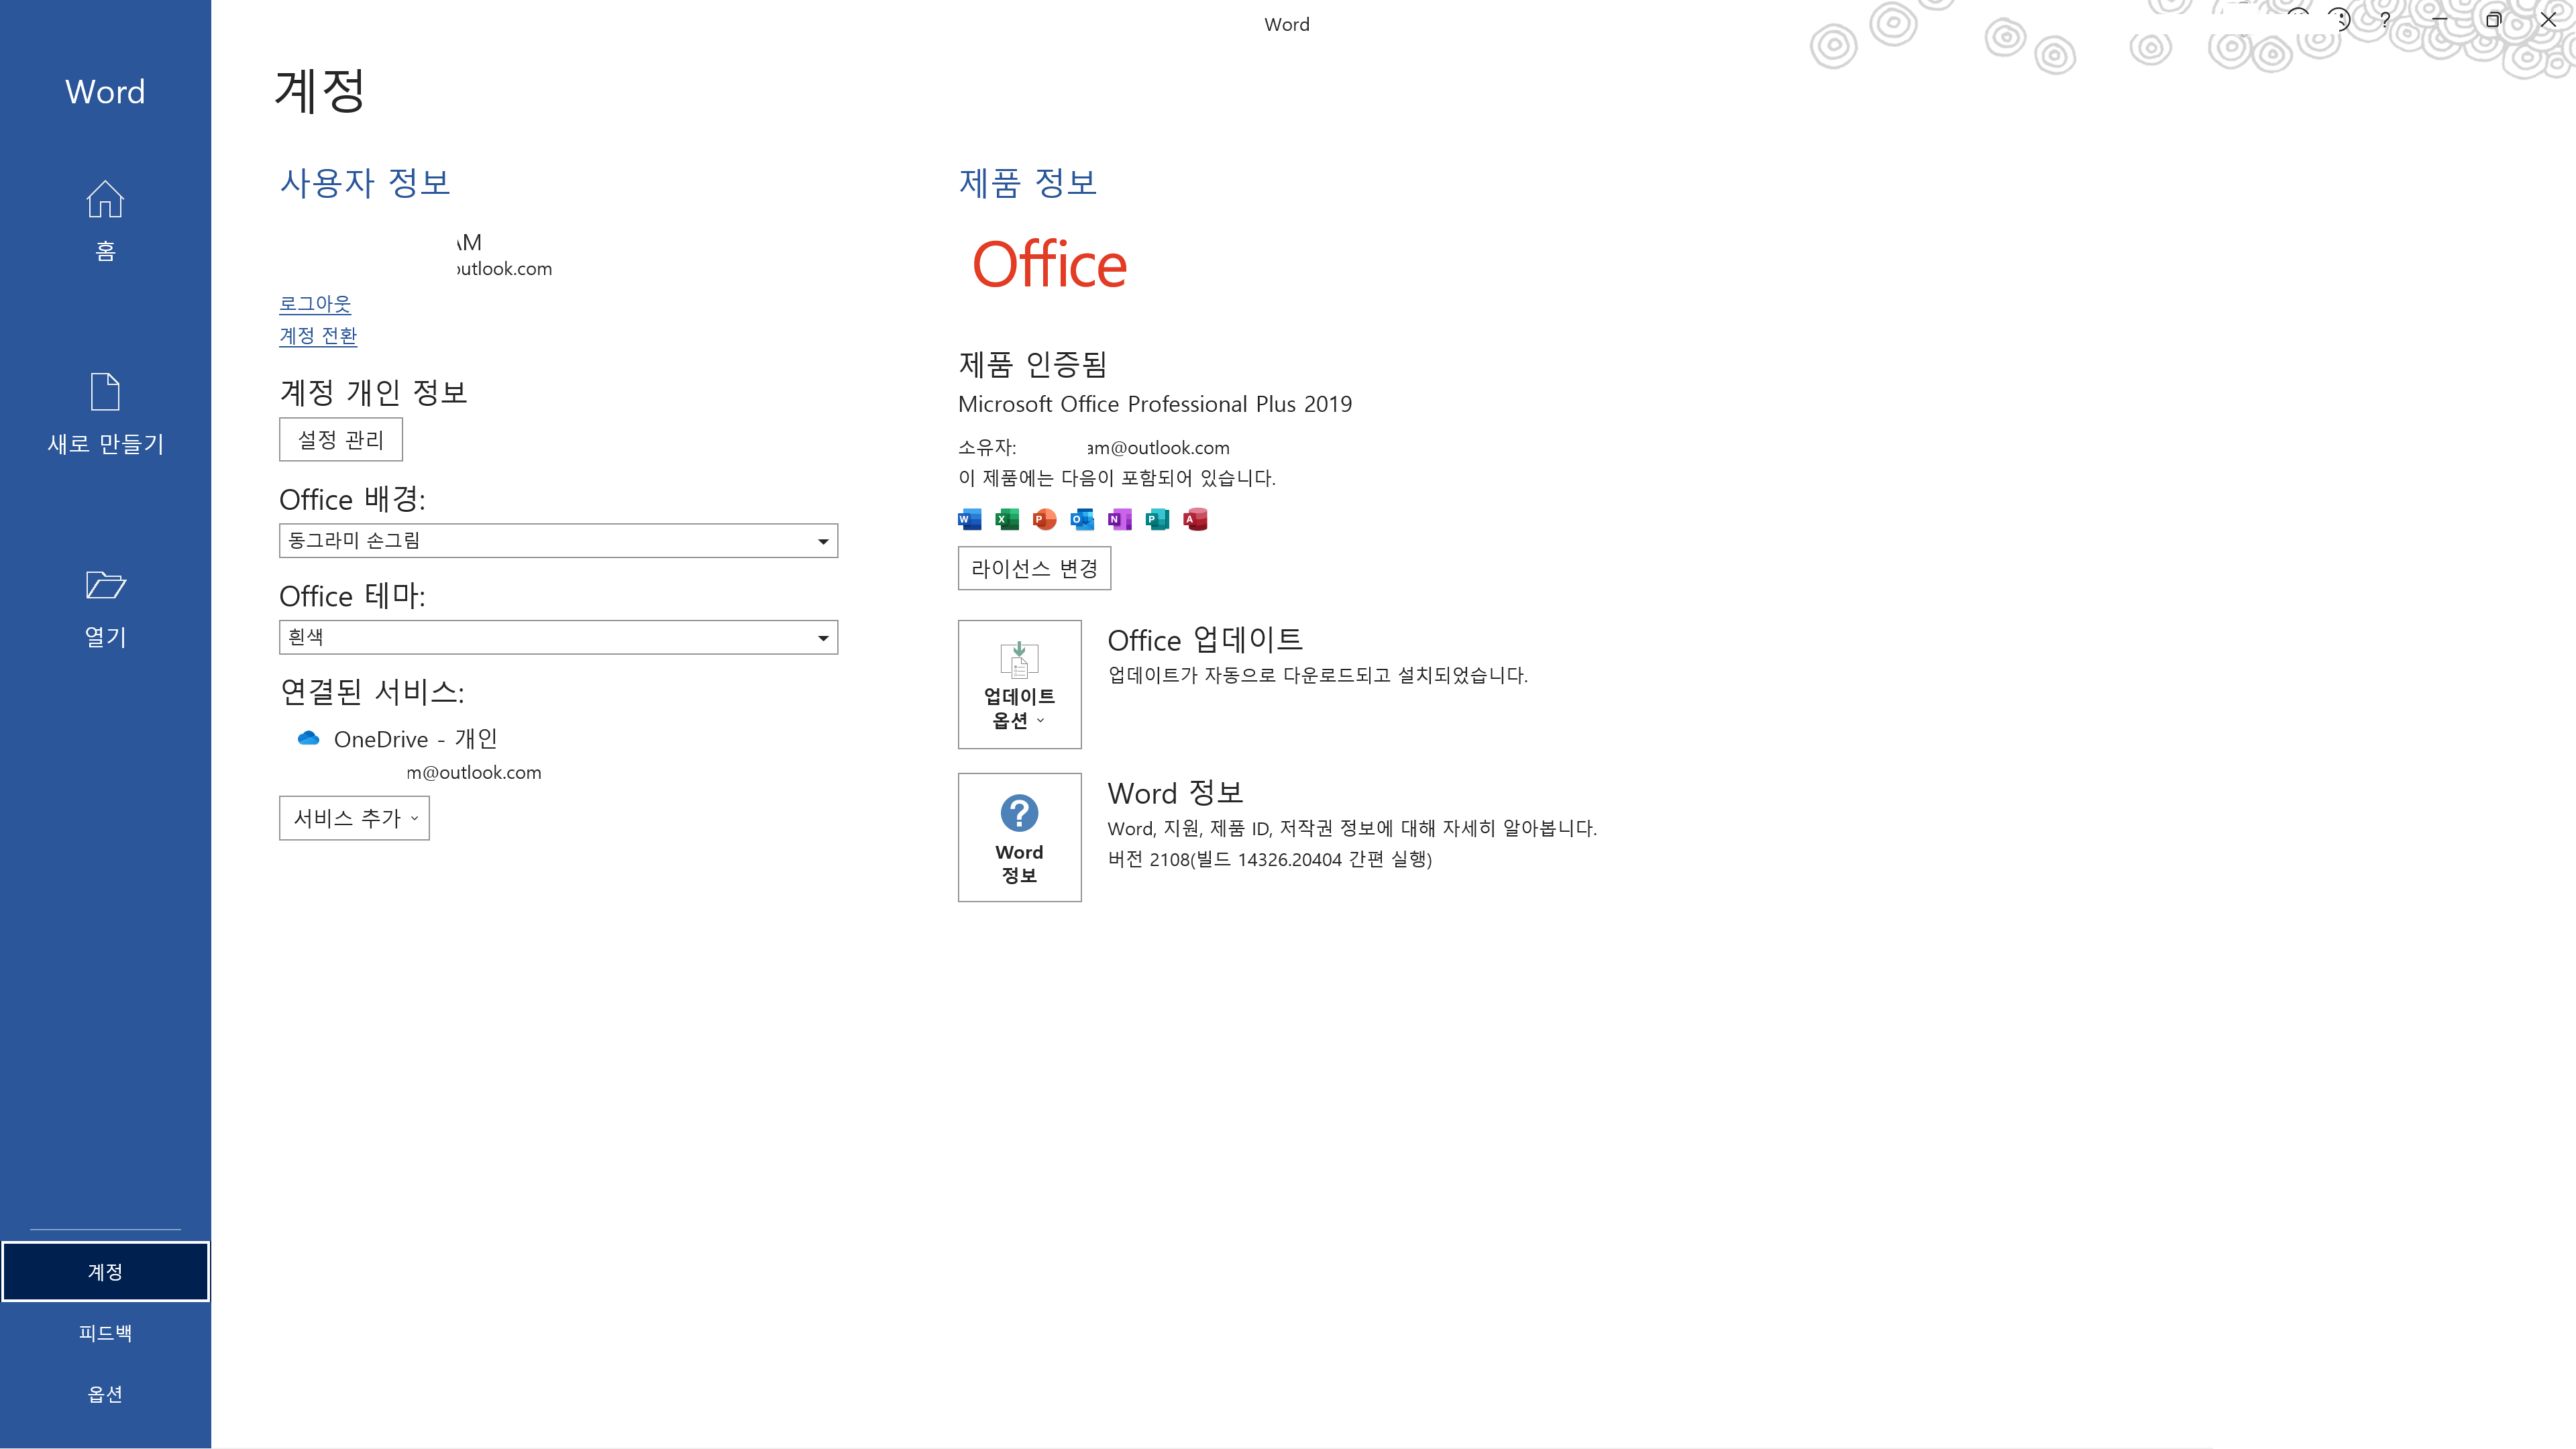Expand the 서비스 추가 (Add a service) dropdown
The width and height of the screenshot is (2576, 1449).
[354, 818]
